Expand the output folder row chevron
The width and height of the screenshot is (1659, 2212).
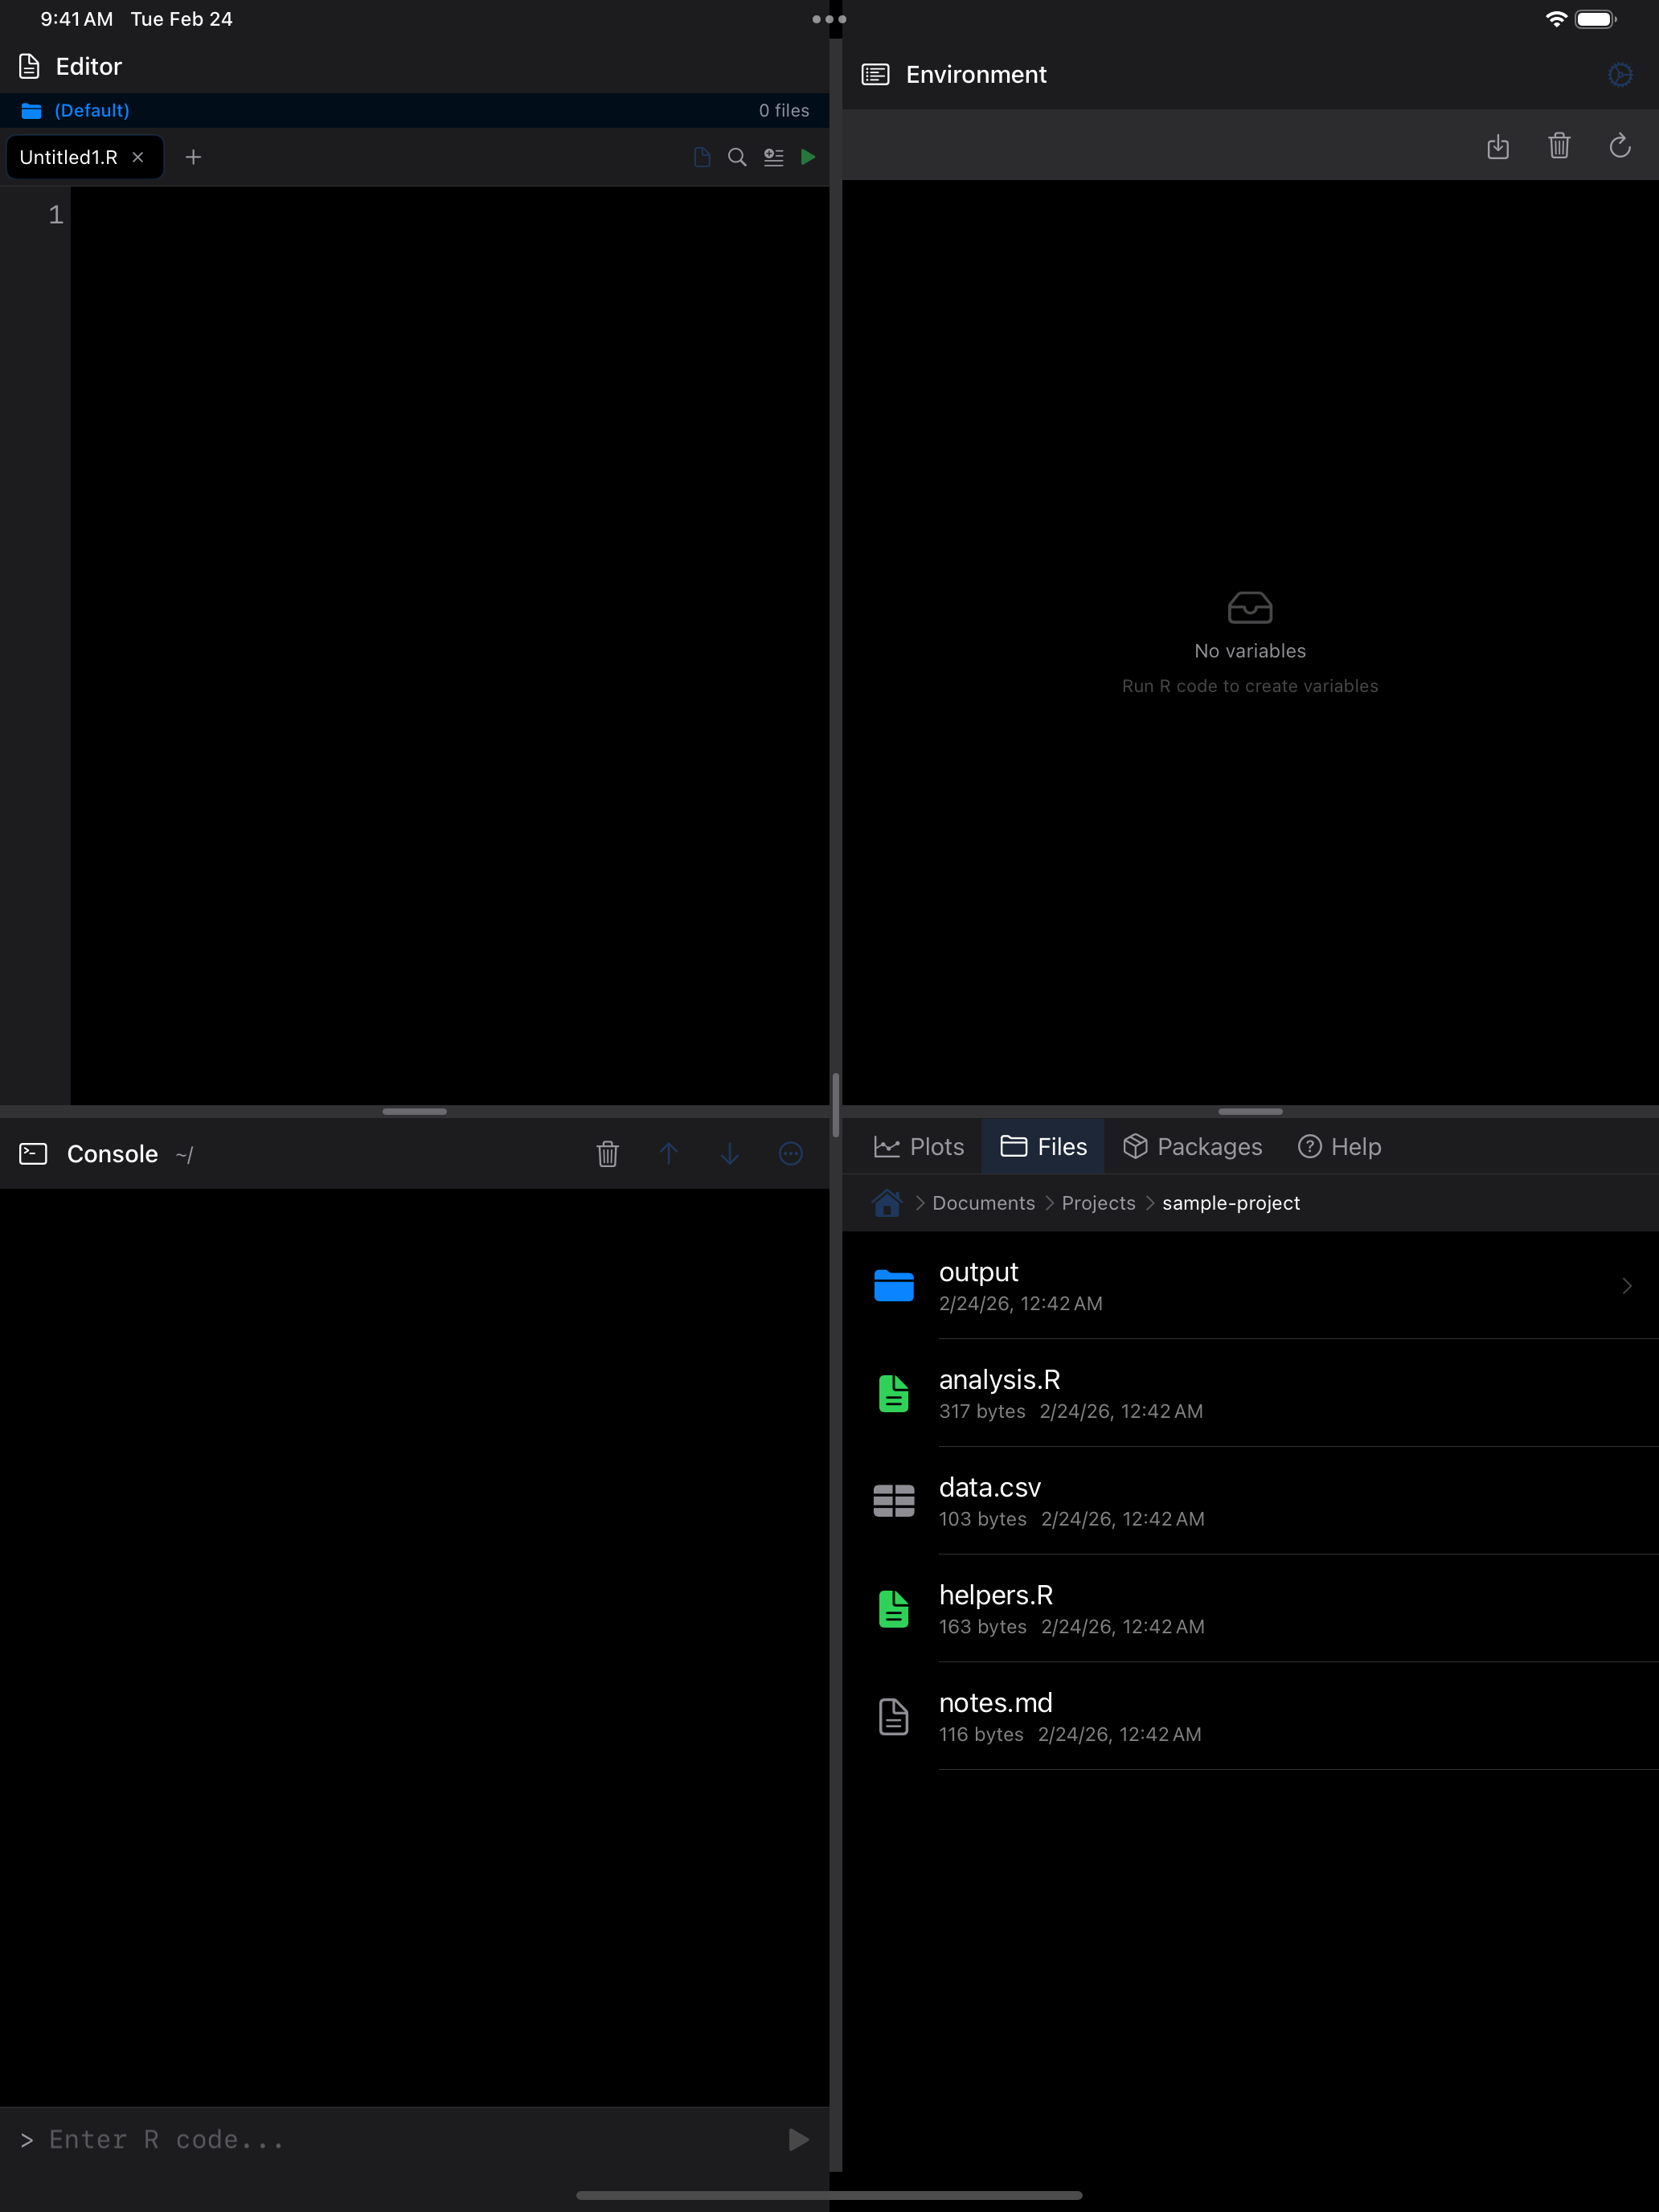pyautogui.click(x=1625, y=1286)
